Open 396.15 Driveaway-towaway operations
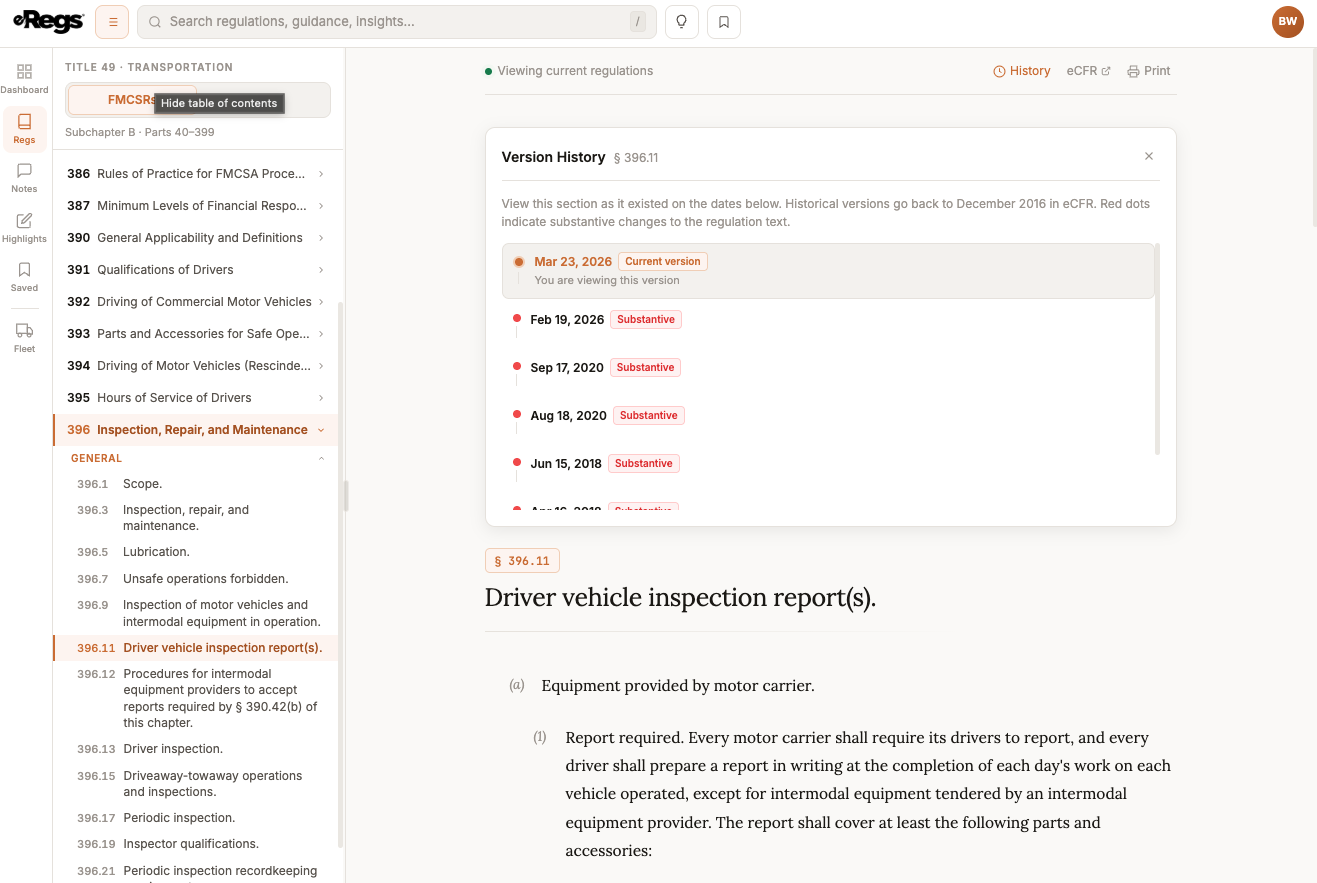Viewport: 1317px width, 883px height. [x=196, y=784]
